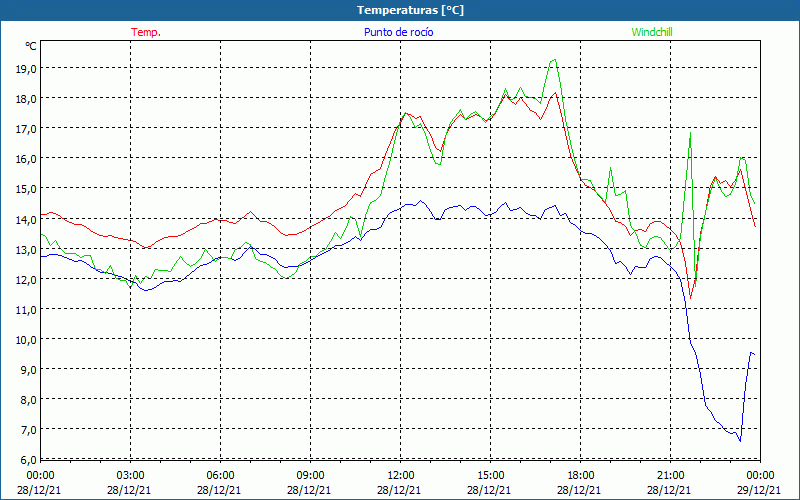Click the 18:00 time axis label
This screenshot has height=500, width=800.
tap(581, 476)
